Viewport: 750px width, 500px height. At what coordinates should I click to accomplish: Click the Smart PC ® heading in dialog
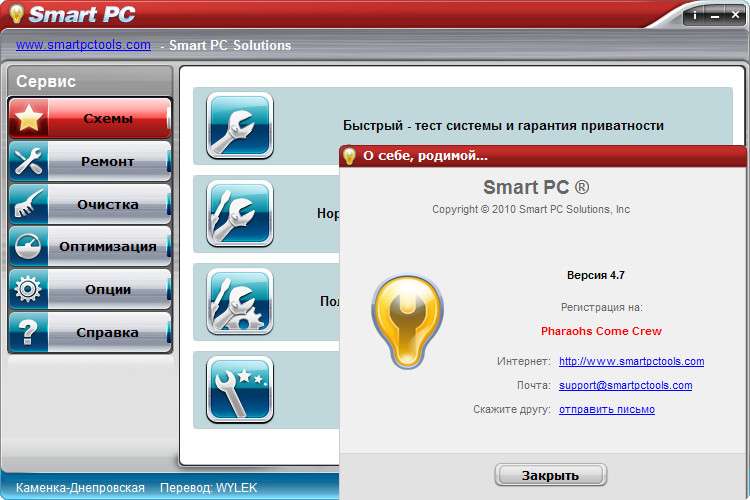tap(536, 187)
